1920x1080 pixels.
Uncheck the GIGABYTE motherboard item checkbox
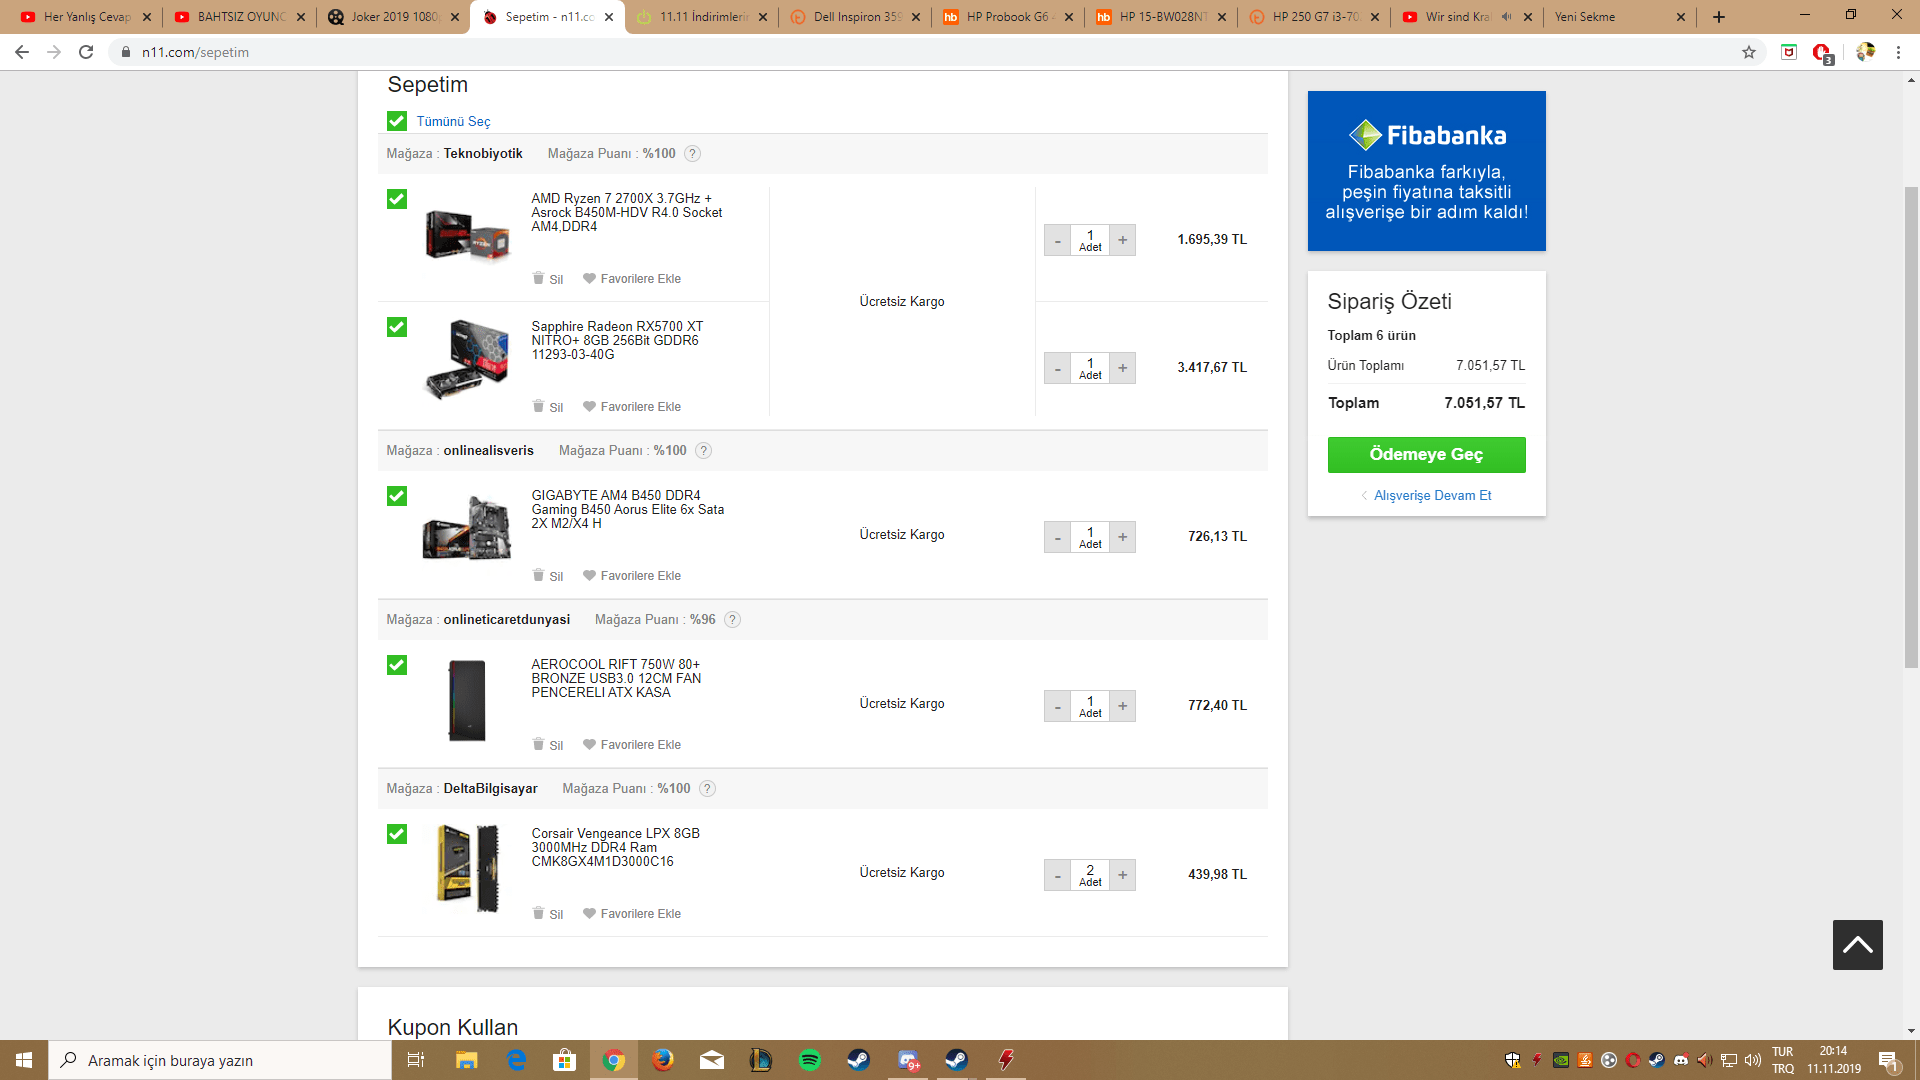[x=397, y=496]
